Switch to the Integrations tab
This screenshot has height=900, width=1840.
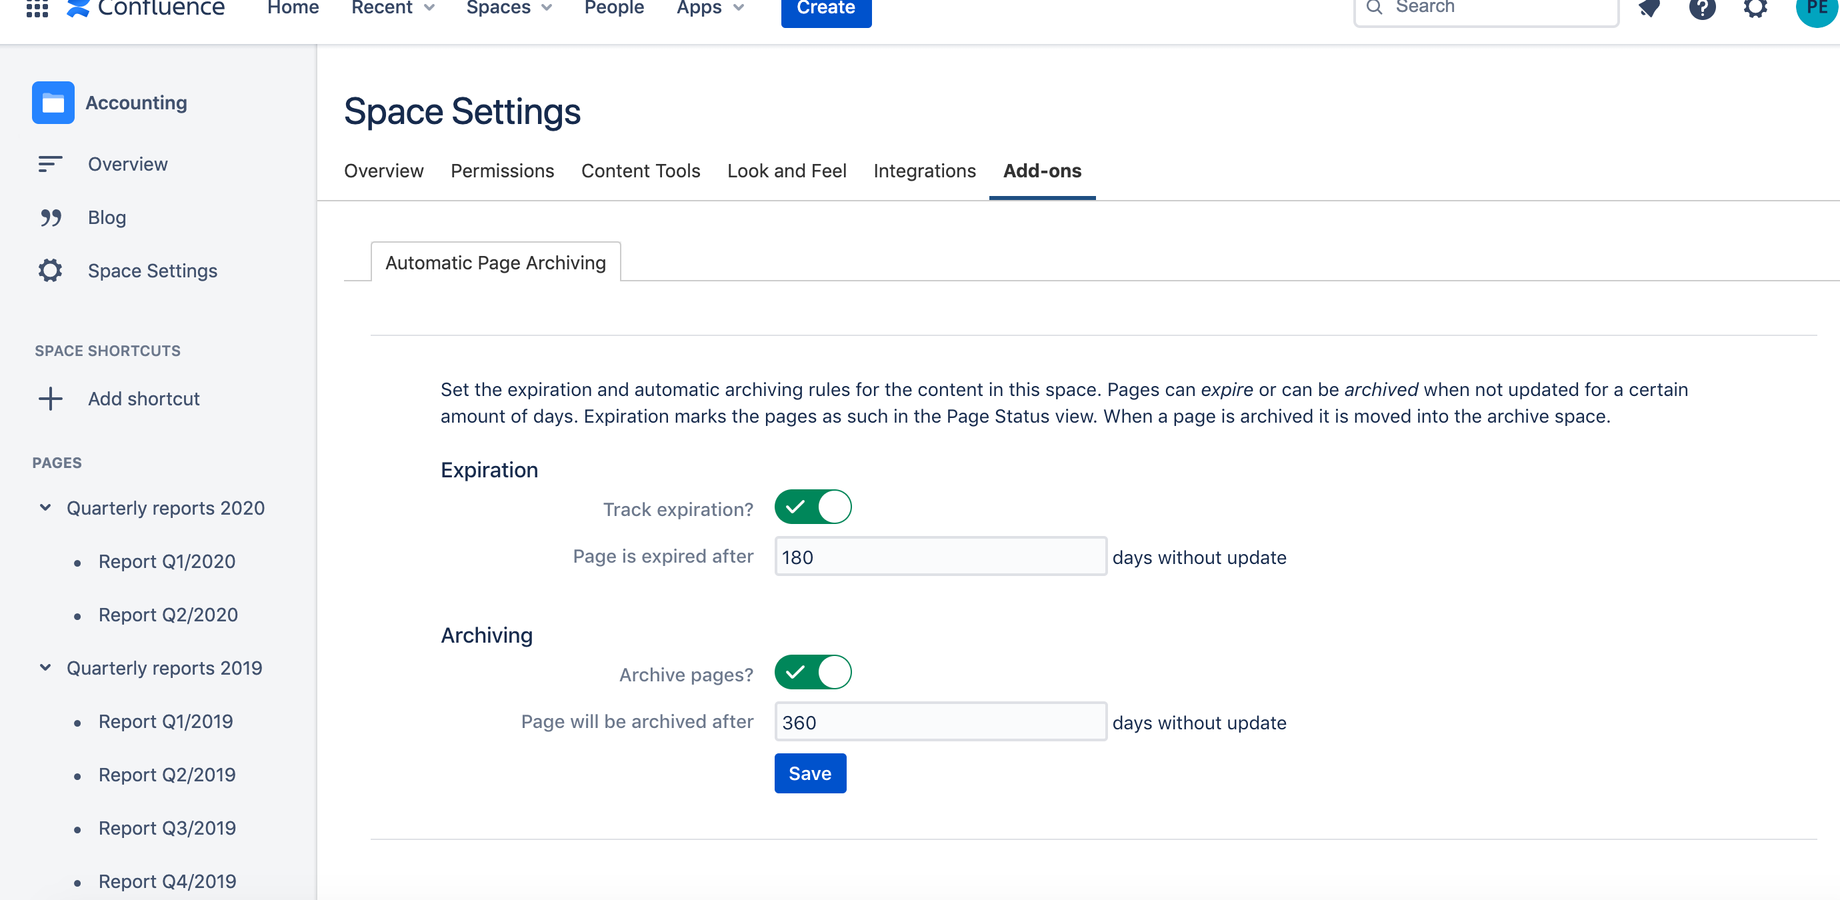(x=924, y=171)
